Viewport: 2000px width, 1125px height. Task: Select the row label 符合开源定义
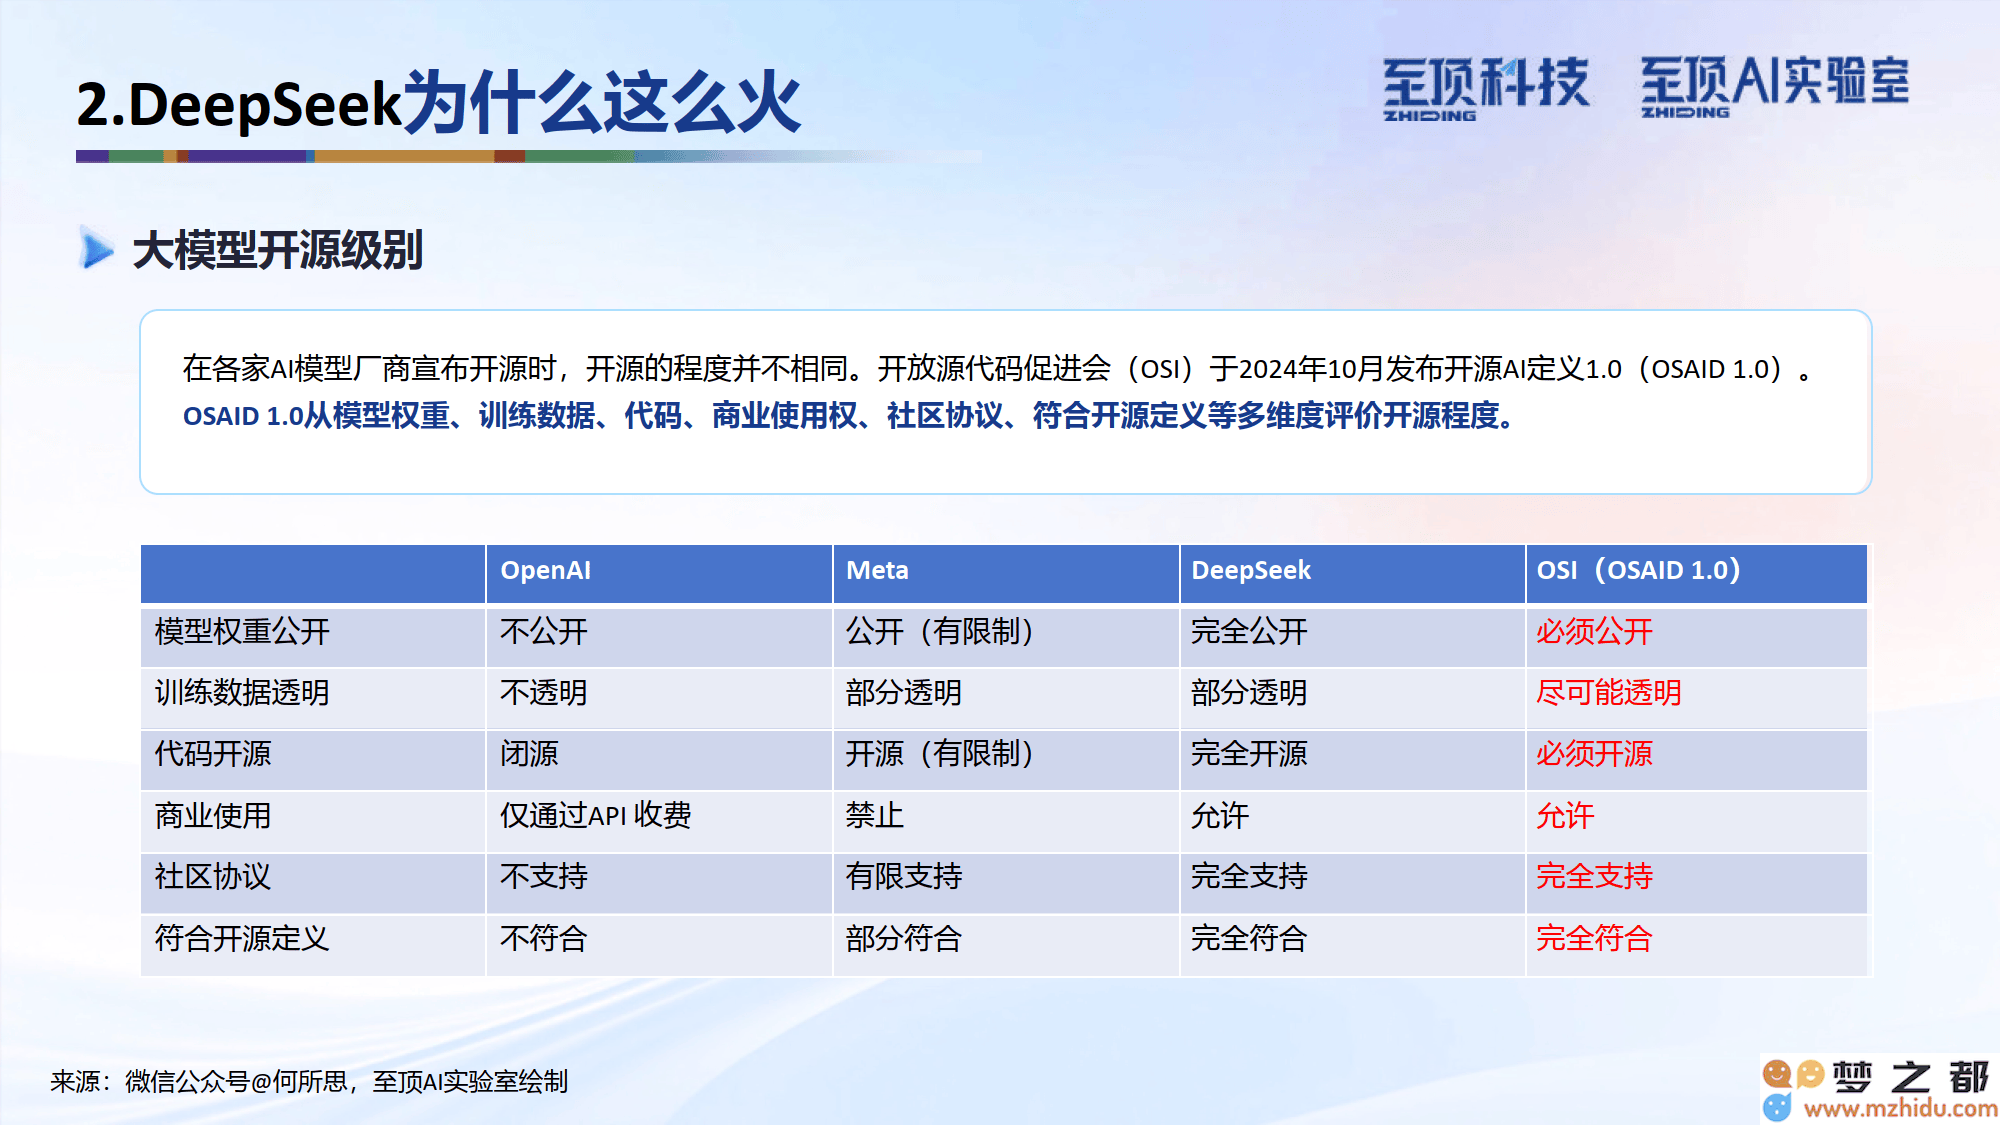[x=242, y=939]
